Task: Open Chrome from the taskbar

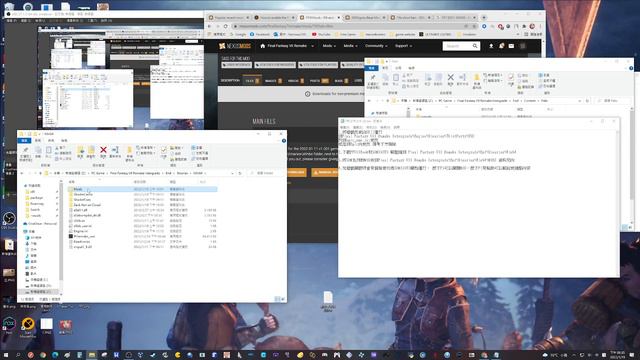Action: pos(43,355)
